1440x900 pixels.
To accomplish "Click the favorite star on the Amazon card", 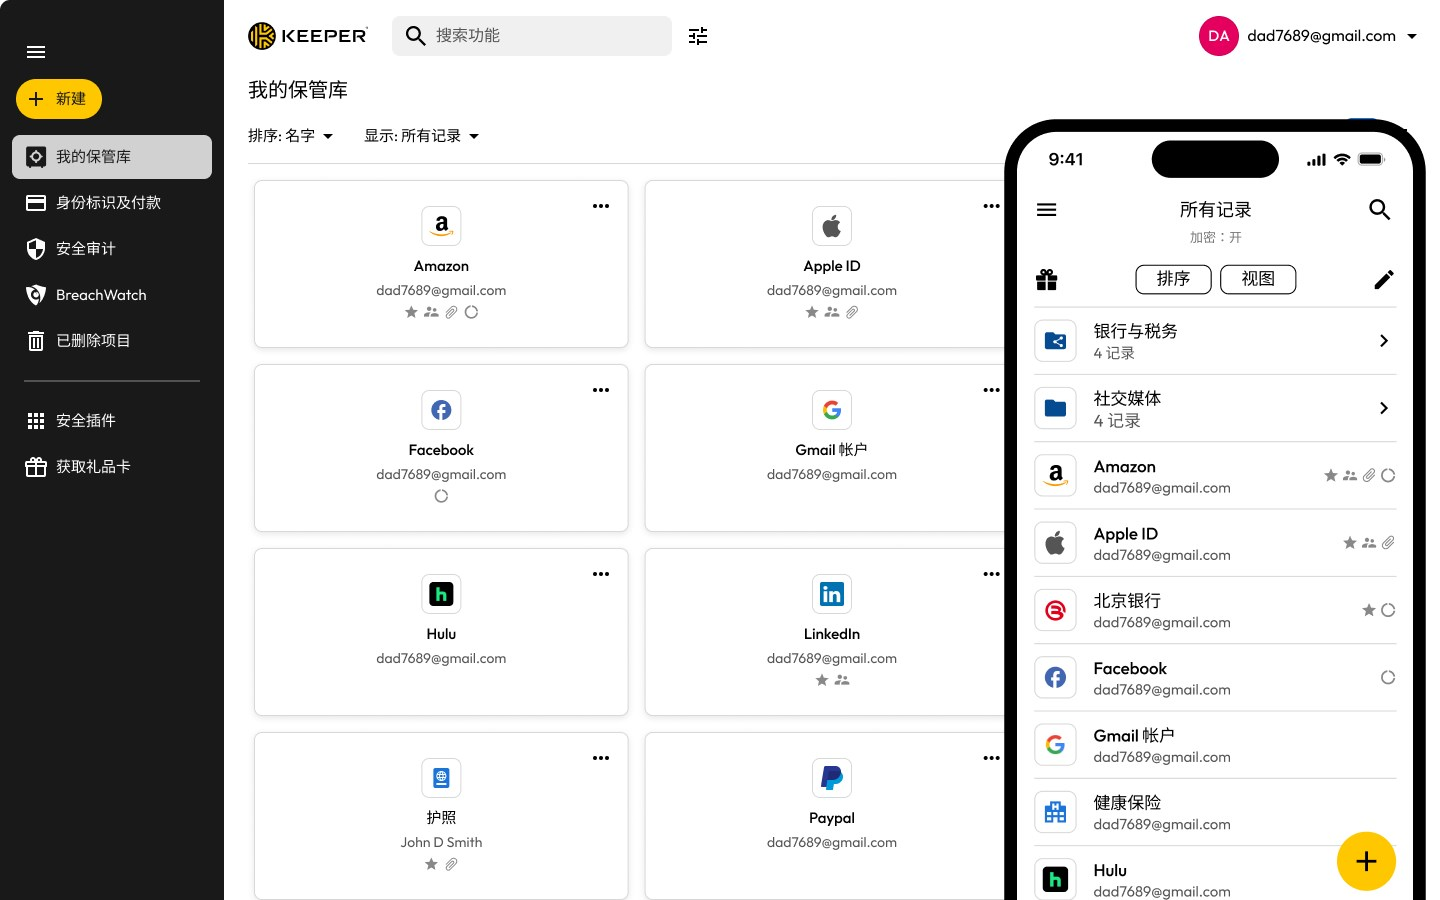I will 411,312.
